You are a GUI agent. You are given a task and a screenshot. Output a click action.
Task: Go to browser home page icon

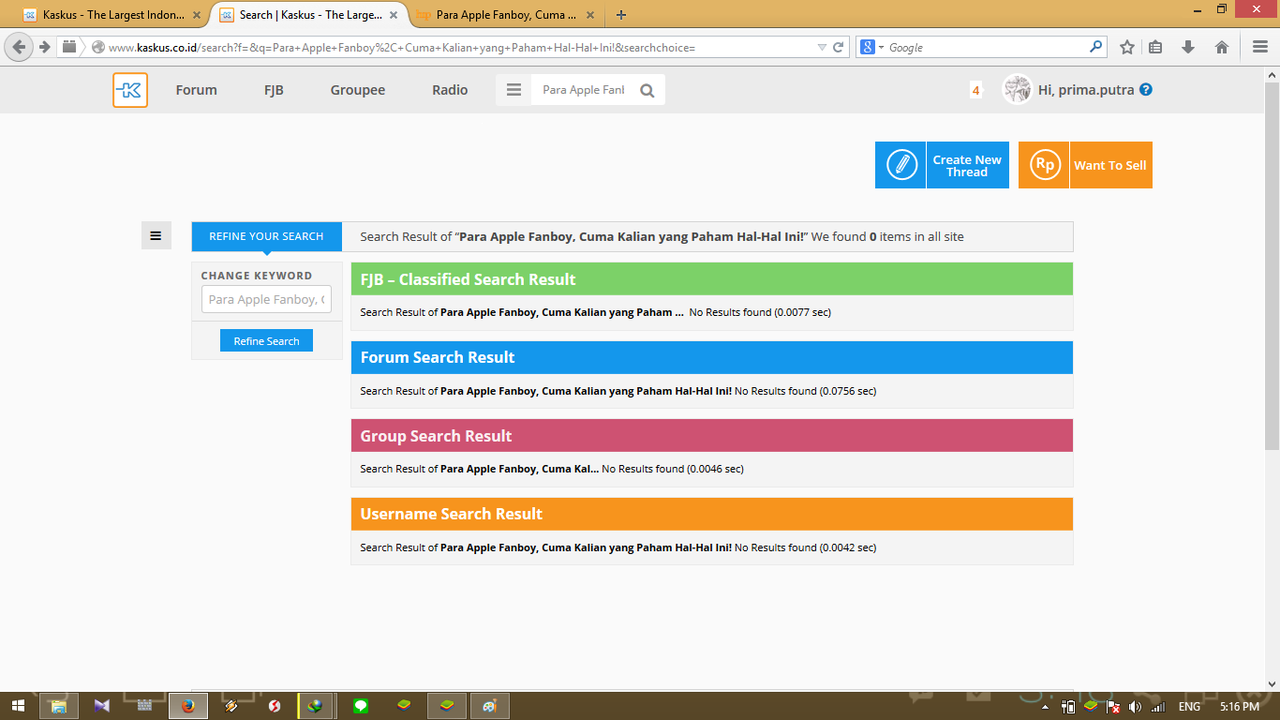coord(1222,47)
